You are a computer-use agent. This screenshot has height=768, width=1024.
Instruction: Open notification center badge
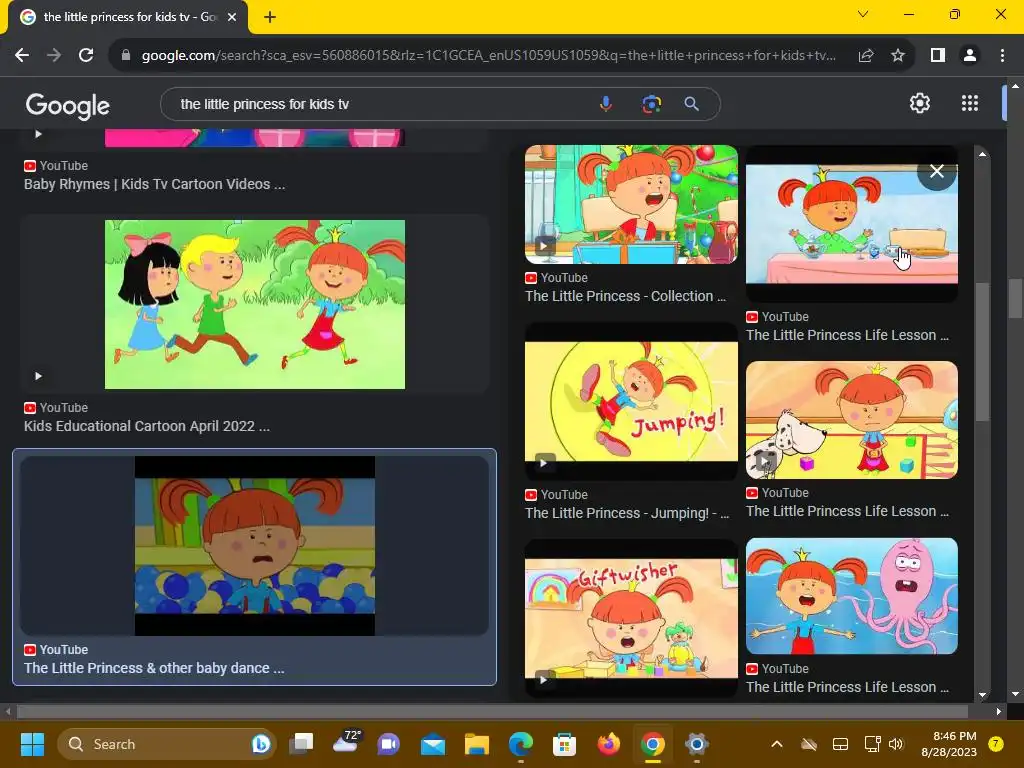995,744
